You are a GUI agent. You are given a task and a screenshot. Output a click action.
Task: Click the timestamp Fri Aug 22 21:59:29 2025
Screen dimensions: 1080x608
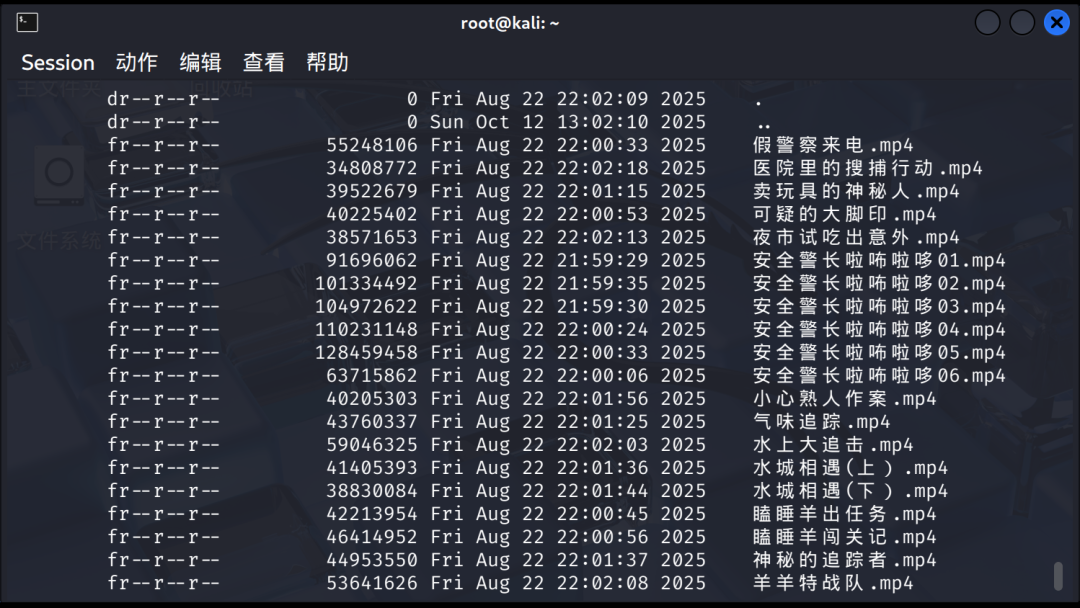click(568, 261)
